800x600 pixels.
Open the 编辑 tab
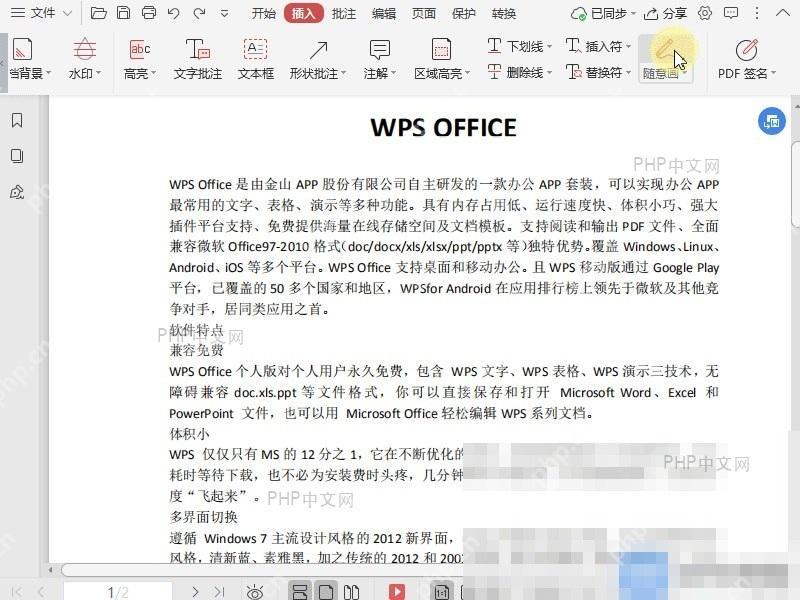[384, 13]
